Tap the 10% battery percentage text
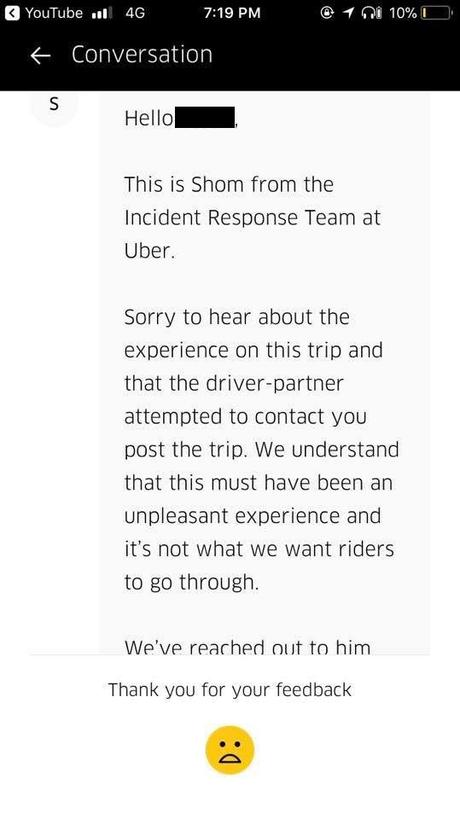The height and width of the screenshot is (819, 460). pos(404,13)
